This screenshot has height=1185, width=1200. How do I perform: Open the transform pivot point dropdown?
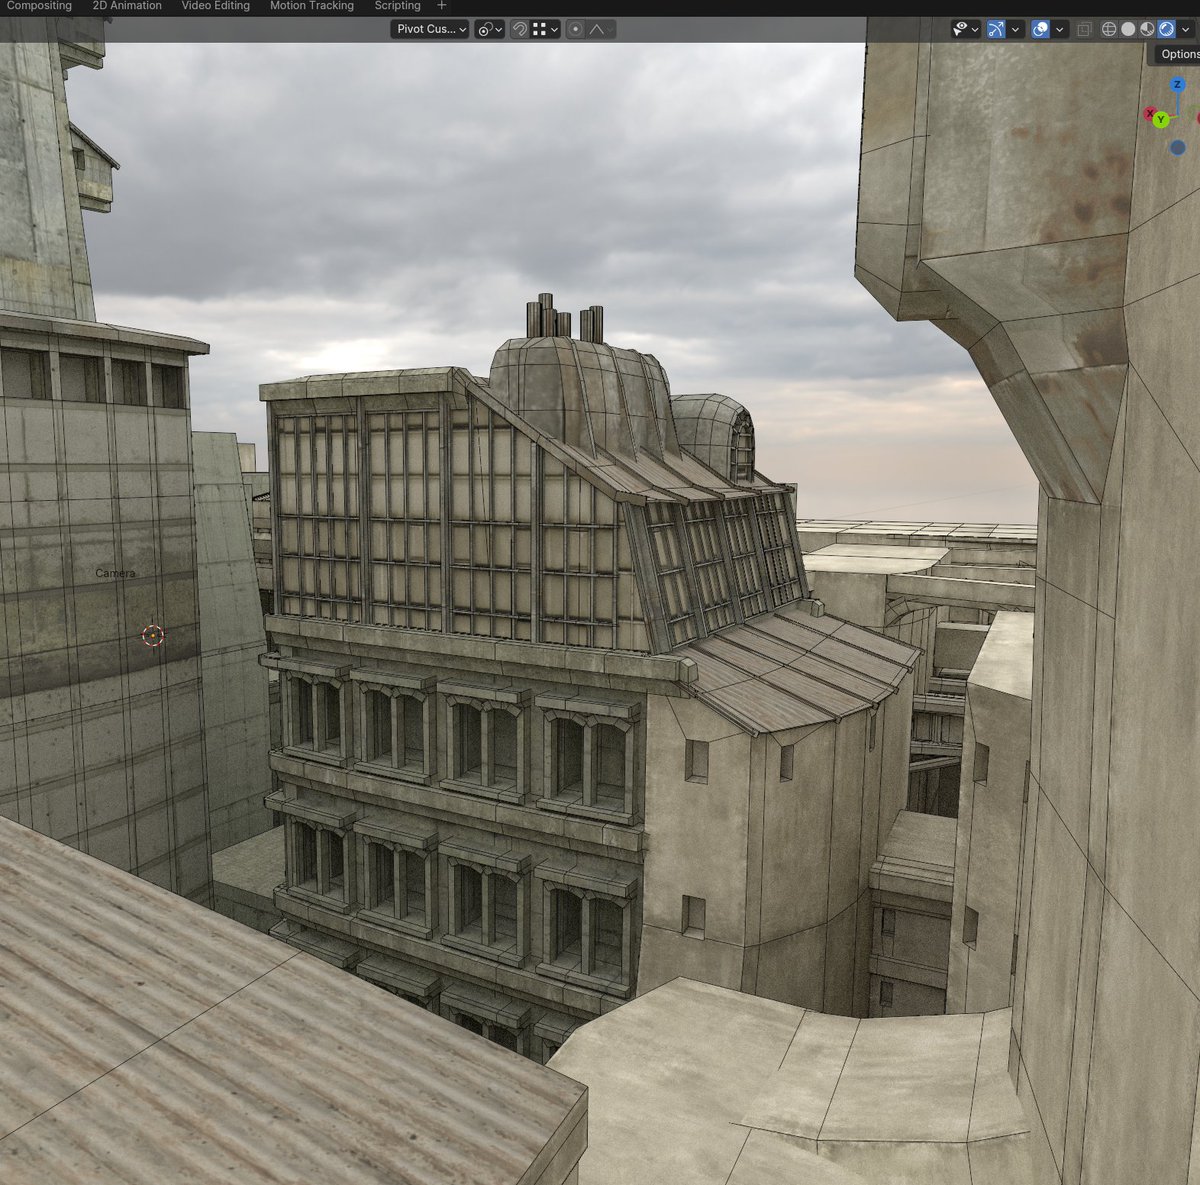[x=489, y=29]
